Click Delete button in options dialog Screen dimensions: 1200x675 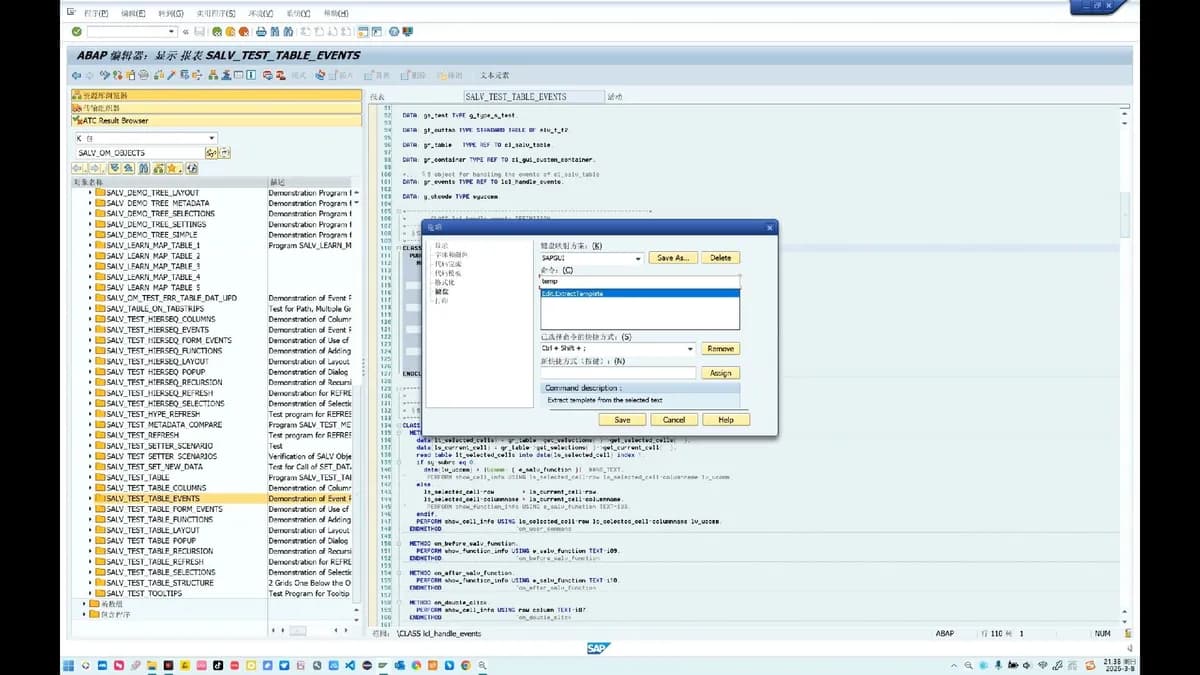(720, 258)
